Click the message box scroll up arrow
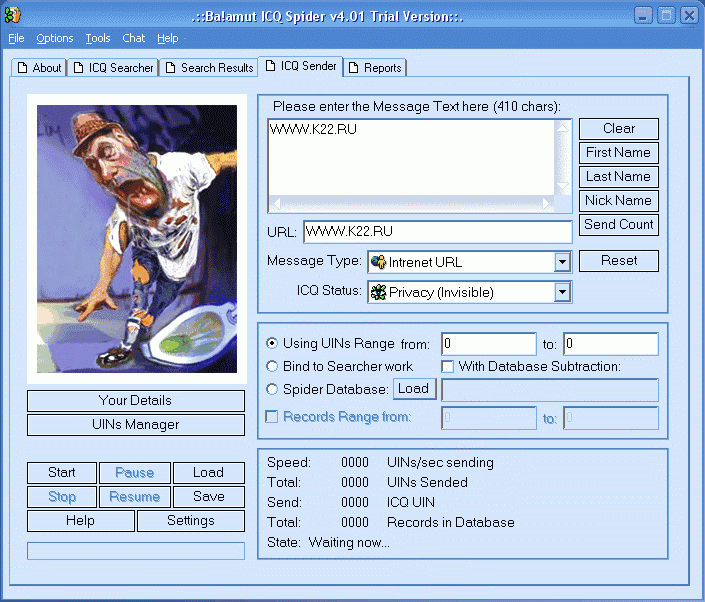The image size is (705, 602). coord(562,128)
